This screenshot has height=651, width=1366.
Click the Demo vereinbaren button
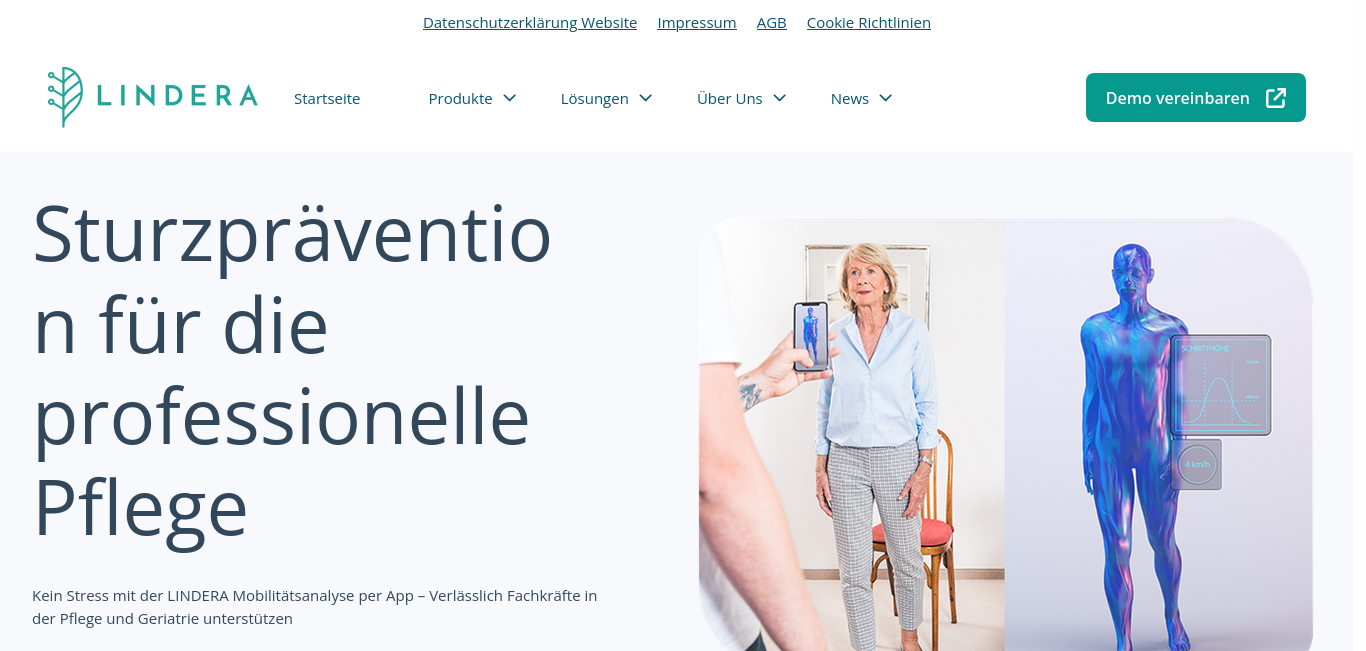click(x=1196, y=98)
